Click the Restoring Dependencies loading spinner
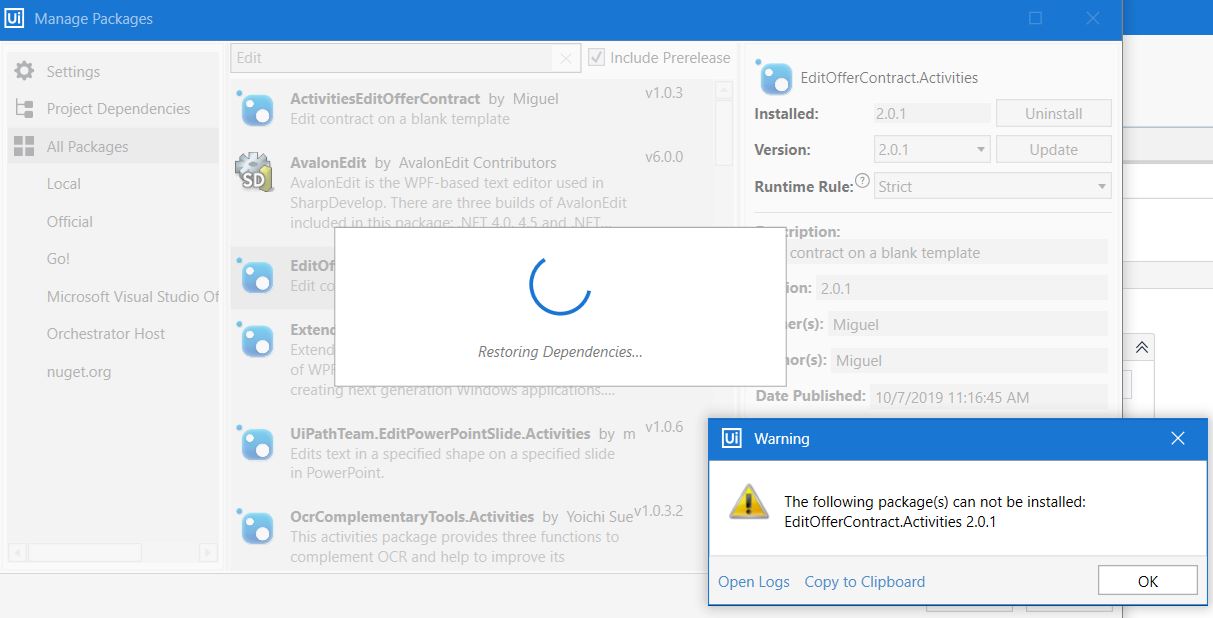Viewport: 1213px width, 618px height. 559,284
